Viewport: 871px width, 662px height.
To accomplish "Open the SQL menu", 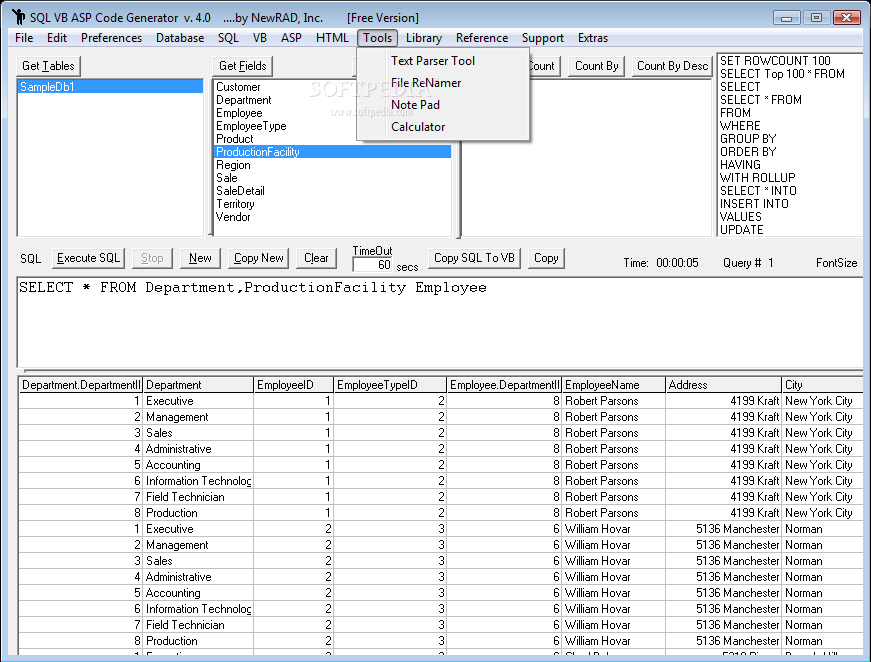I will (x=228, y=38).
